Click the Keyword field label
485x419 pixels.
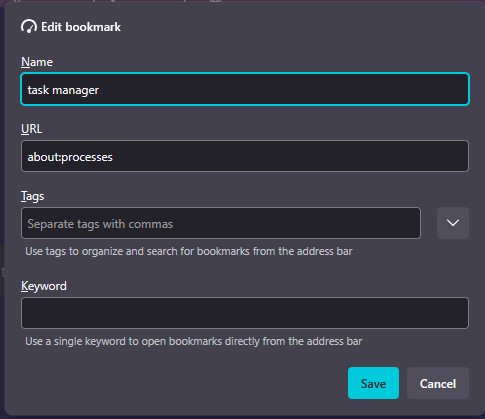click(44, 286)
